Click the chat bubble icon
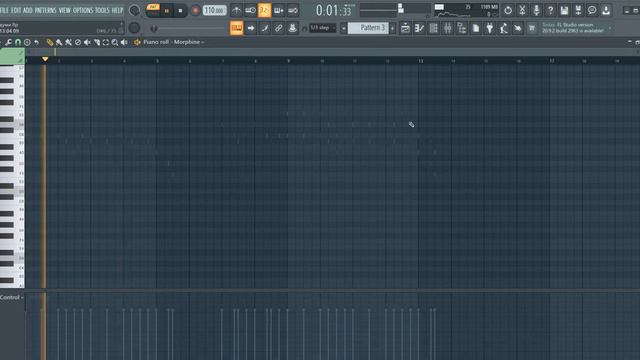Viewport: 640px width, 360px height. pos(592,10)
